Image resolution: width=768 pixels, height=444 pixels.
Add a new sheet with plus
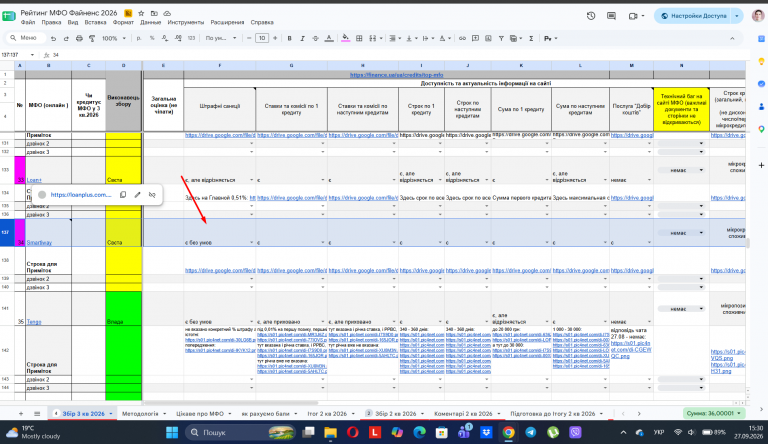(21, 414)
